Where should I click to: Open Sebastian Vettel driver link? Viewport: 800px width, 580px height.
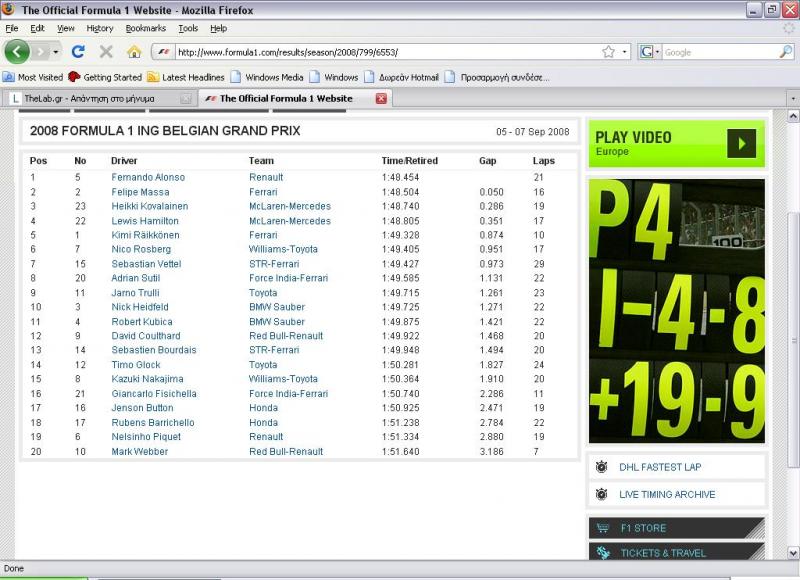pyautogui.click(x=146, y=264)
